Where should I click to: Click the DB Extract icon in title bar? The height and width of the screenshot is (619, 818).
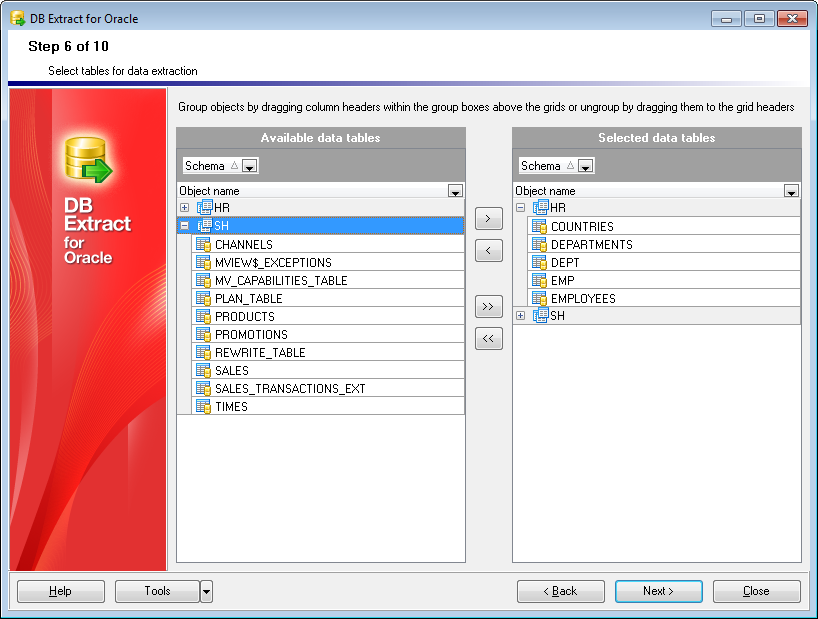(18, 19)
